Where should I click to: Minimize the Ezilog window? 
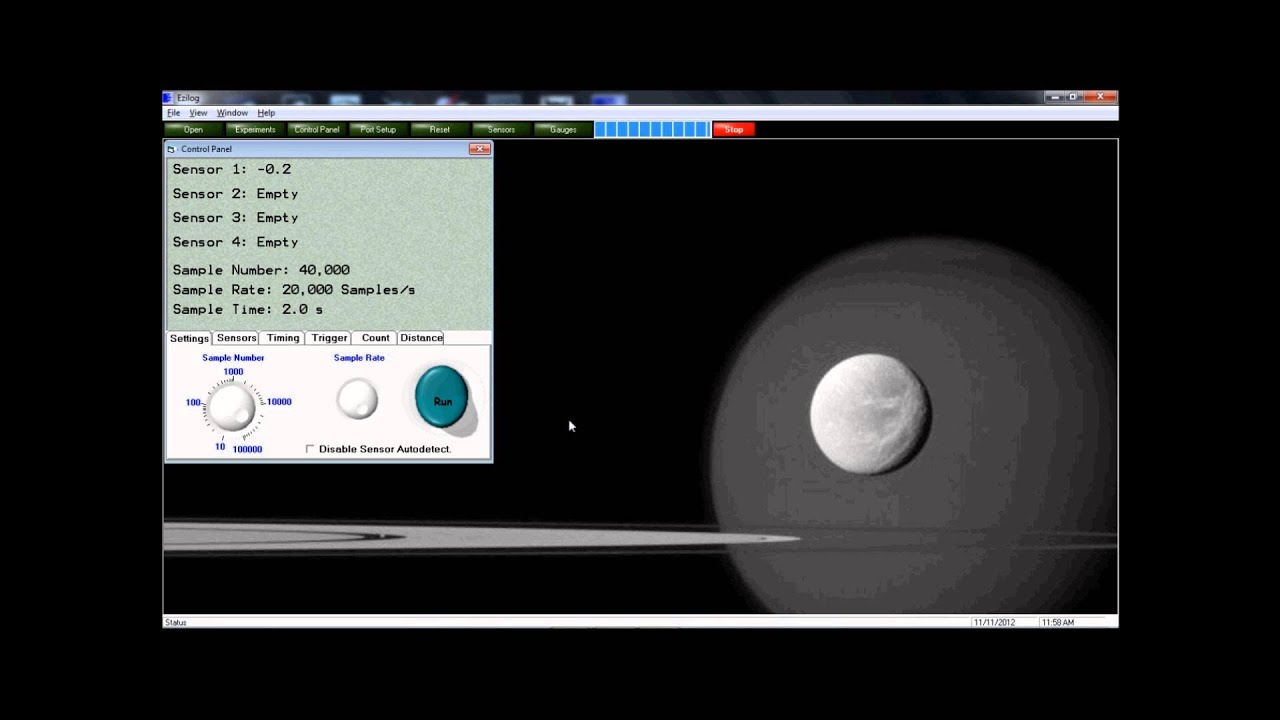tap(1054, 97)
